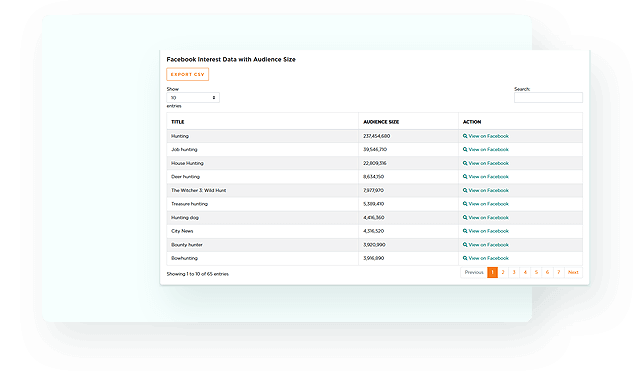Click the audience size in Hunting row
This screenshot has width=633, height=371.
coord(376,136)
